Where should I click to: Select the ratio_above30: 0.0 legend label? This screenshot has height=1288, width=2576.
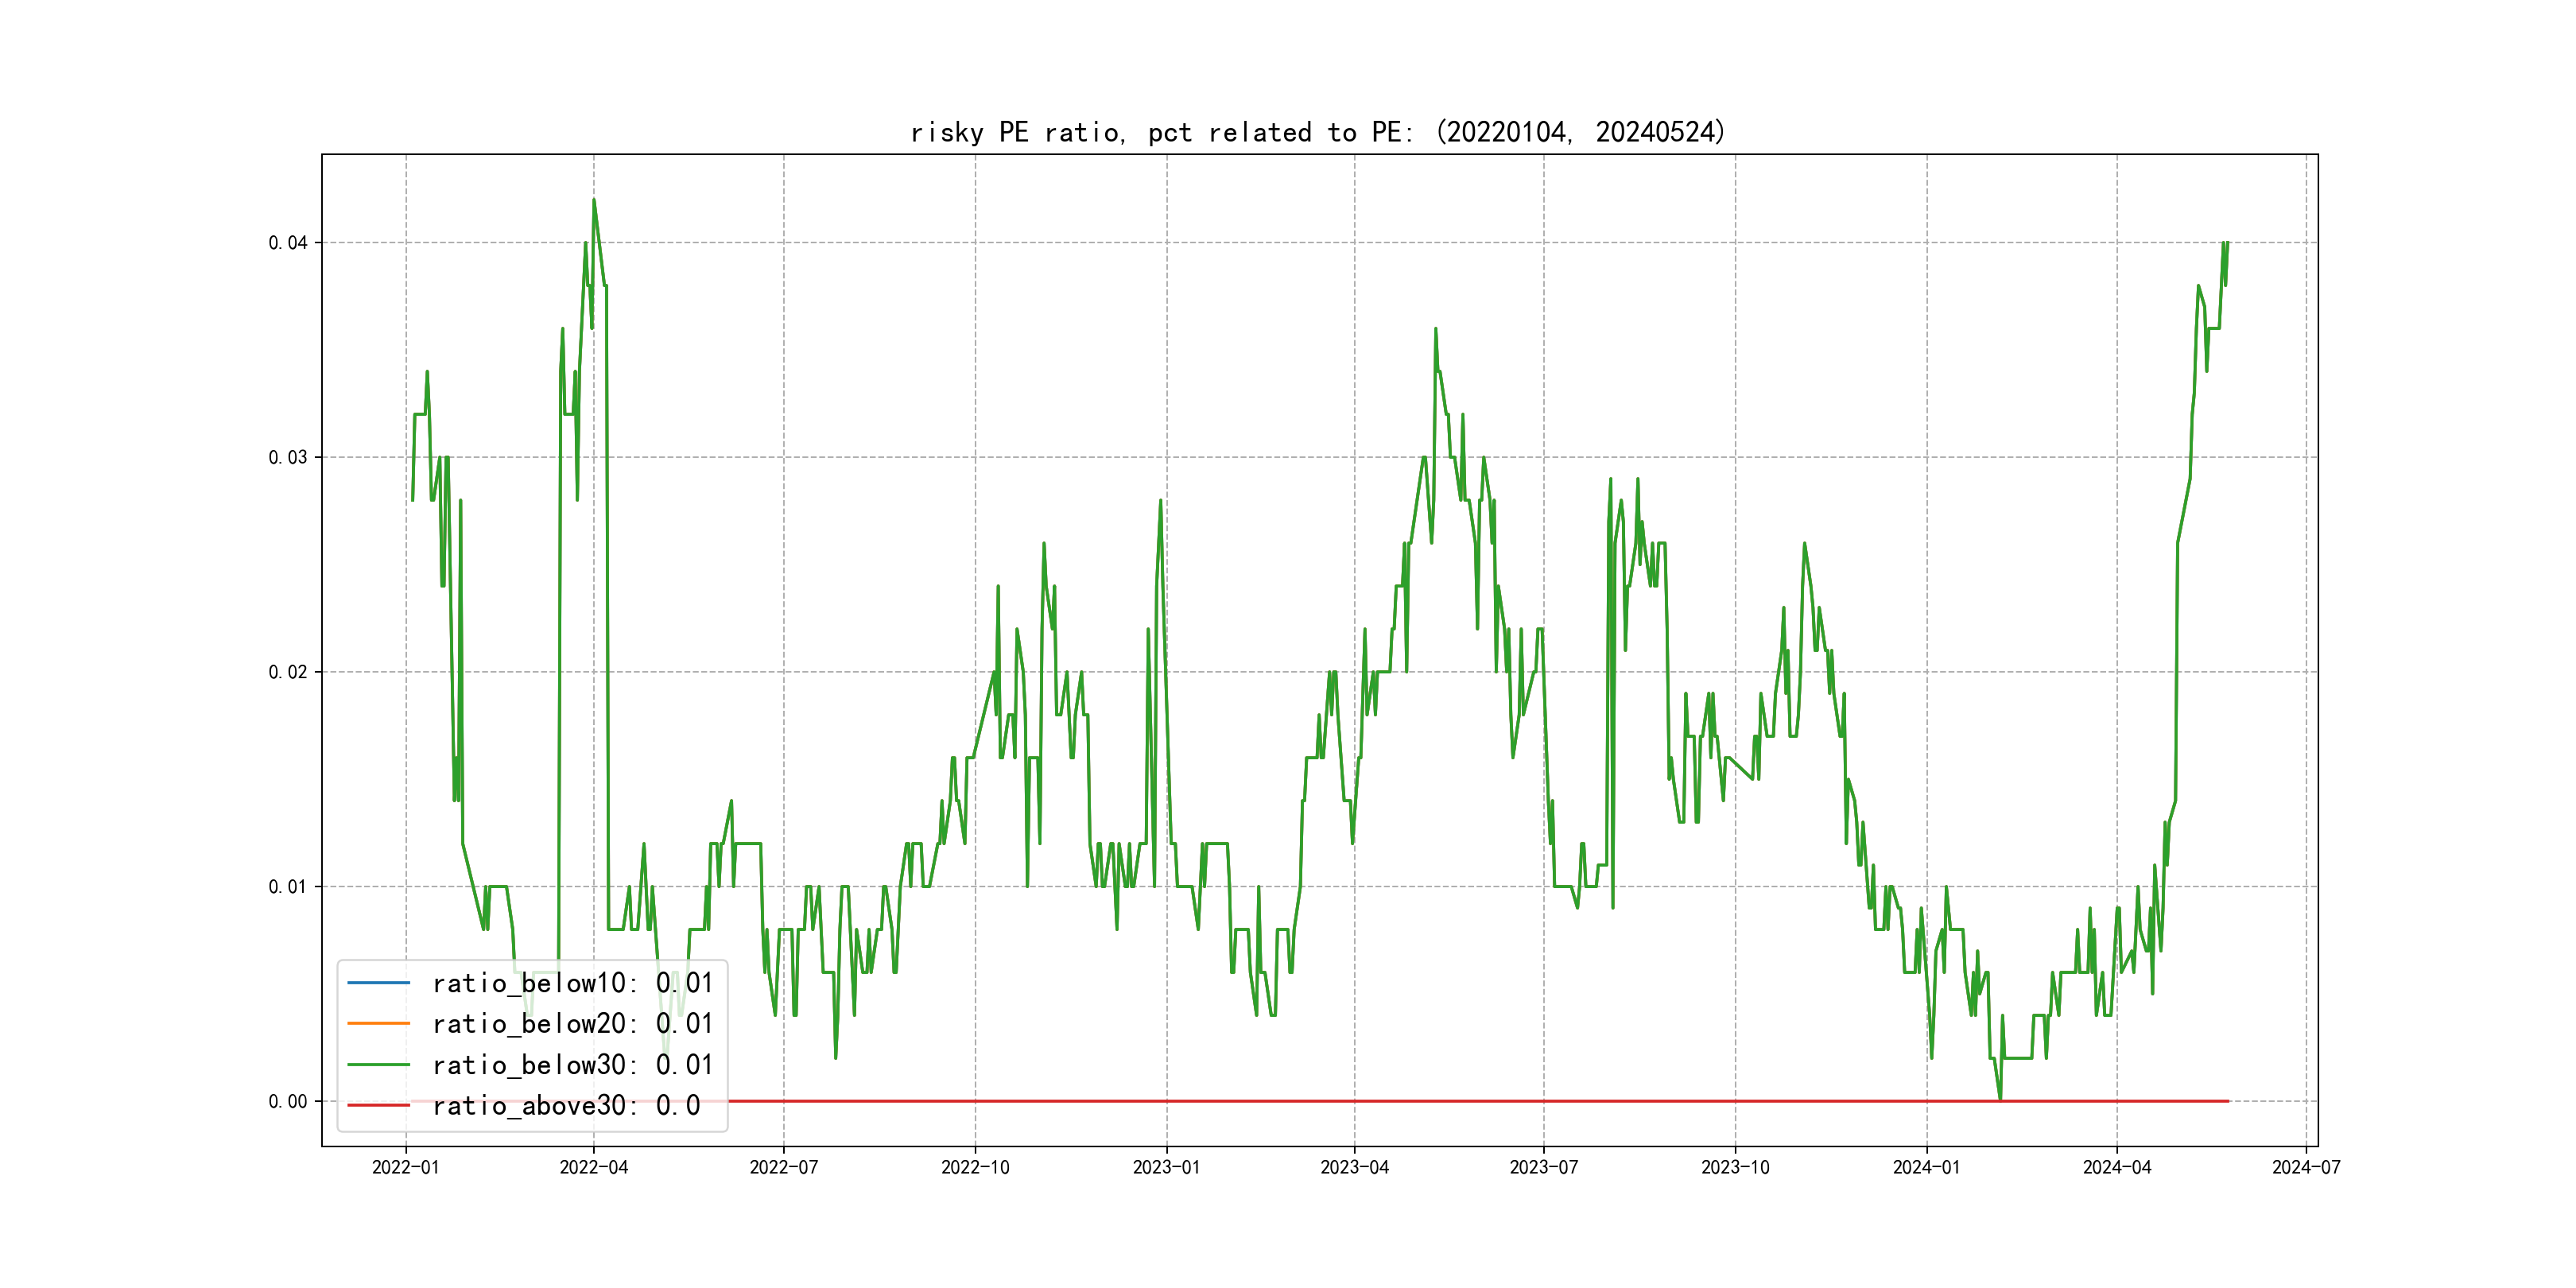pos(566,1105)
